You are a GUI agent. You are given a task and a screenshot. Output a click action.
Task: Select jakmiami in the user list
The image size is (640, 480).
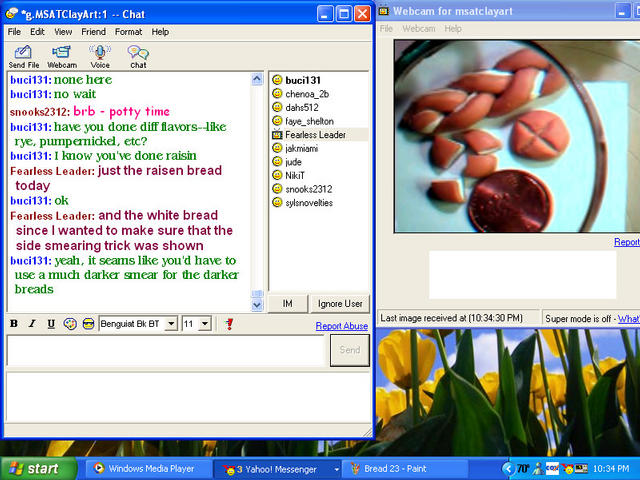tap(302, 148)
